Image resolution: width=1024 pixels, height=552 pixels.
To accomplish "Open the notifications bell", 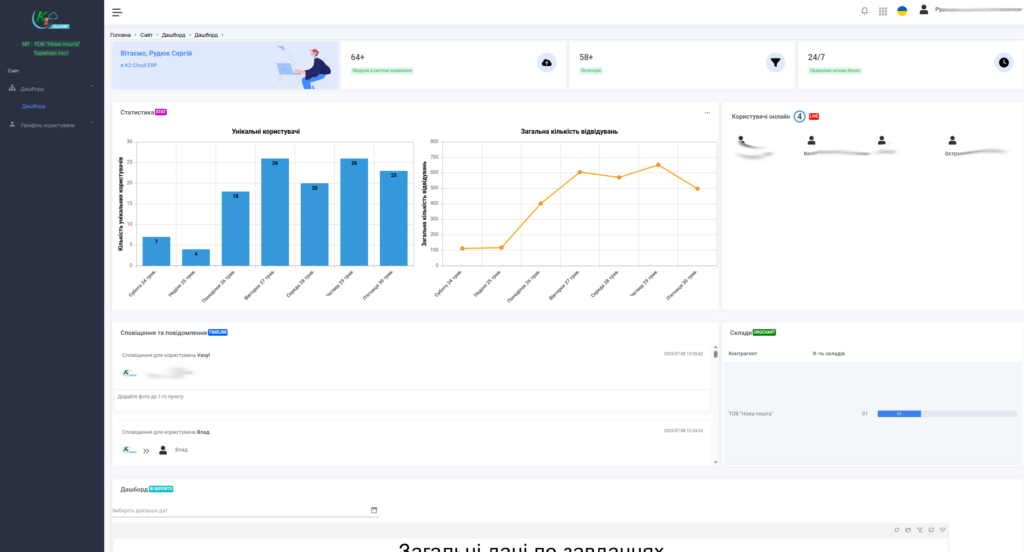I will (864, 11).
